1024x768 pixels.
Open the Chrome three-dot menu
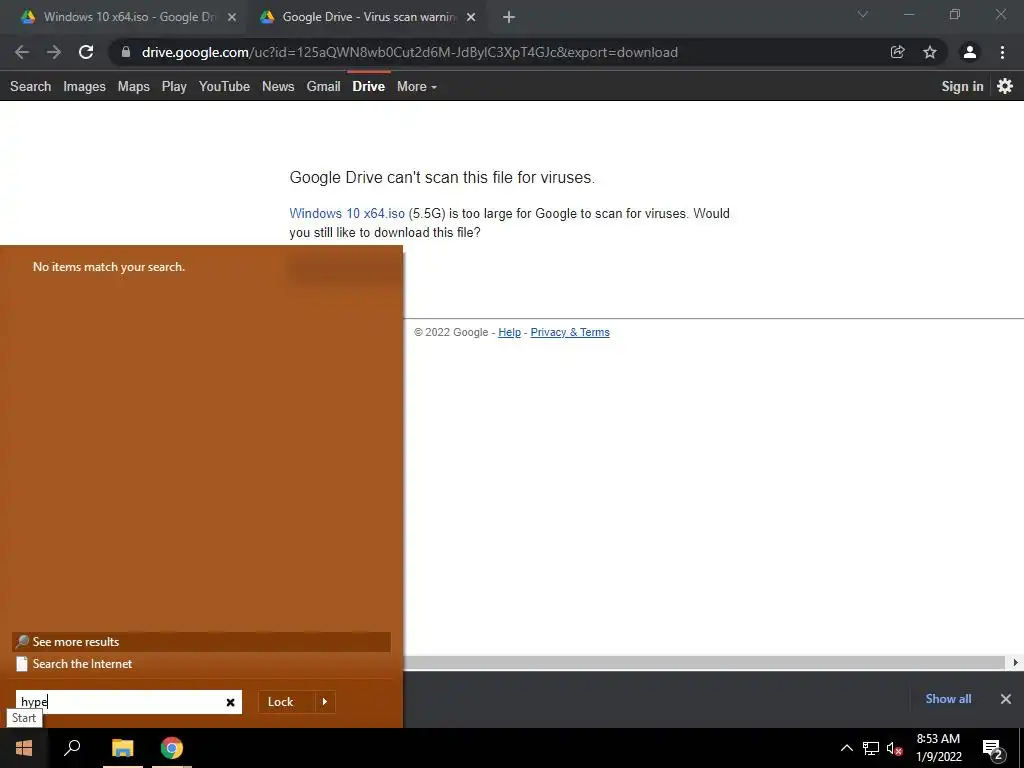coord(1002,52)
